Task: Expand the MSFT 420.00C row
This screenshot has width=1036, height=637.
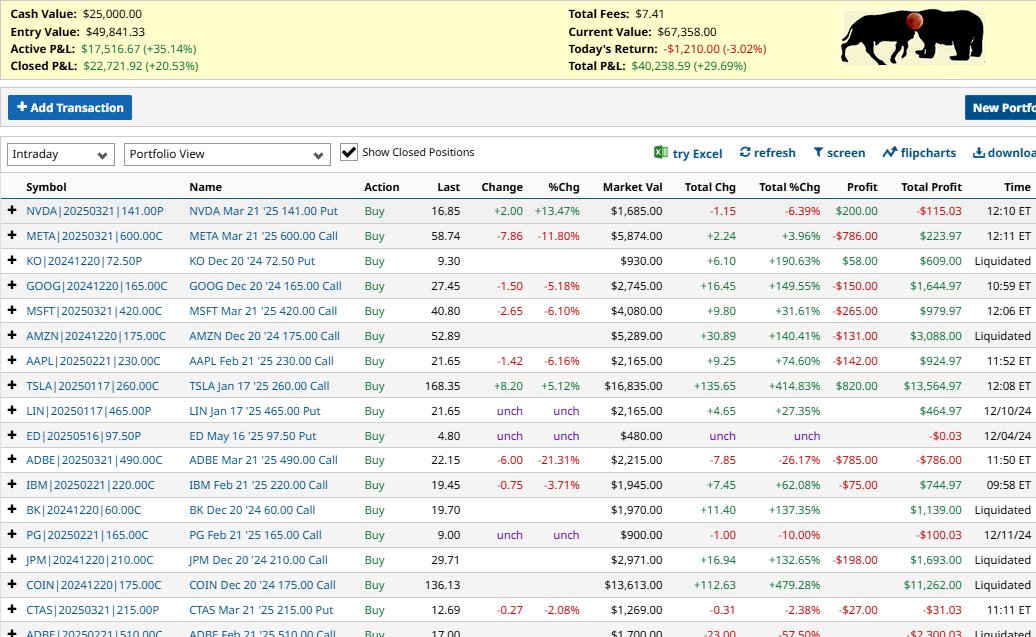Action: pyautogui.click(x=12, y=310)
